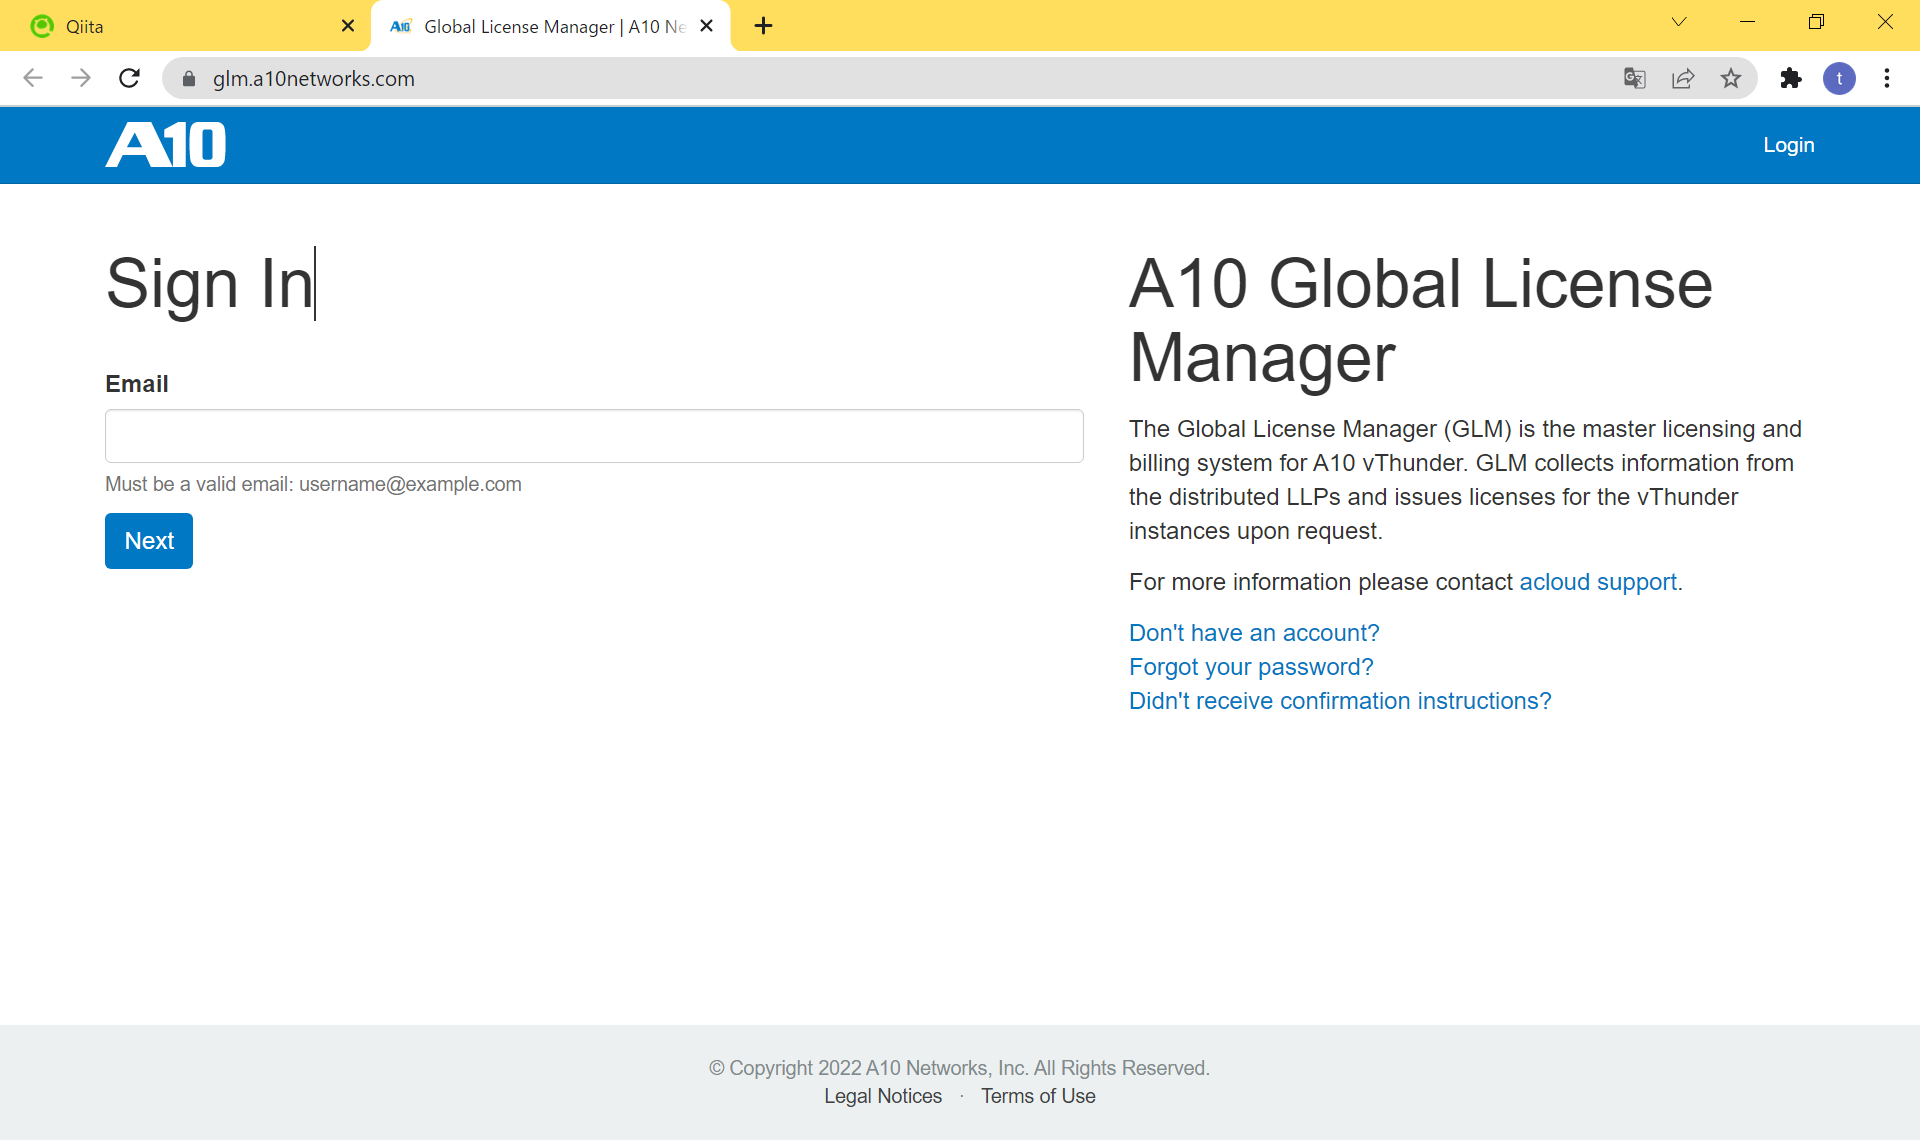The height and width of the screenshot is (1140, 1920).
Task: Open Forgot your password link
Action: (1251, 667)
